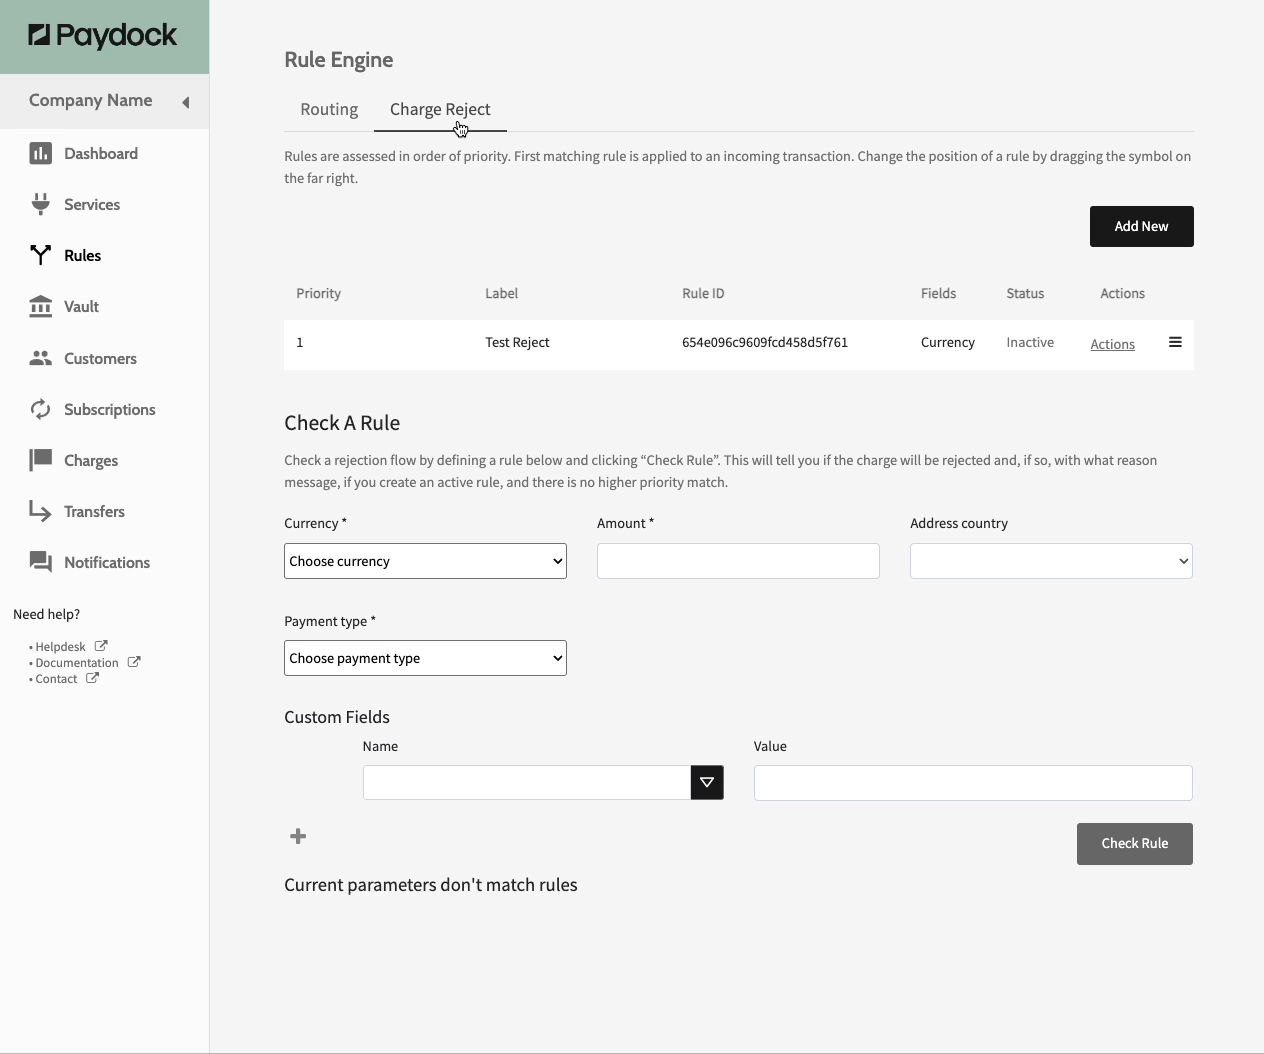Open the custom field Name dropdown arrow

[x=707, y=782]
